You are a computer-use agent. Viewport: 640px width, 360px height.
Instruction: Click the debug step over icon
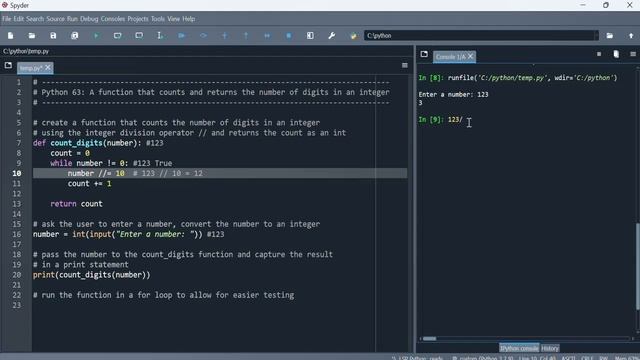click(203, 36)
